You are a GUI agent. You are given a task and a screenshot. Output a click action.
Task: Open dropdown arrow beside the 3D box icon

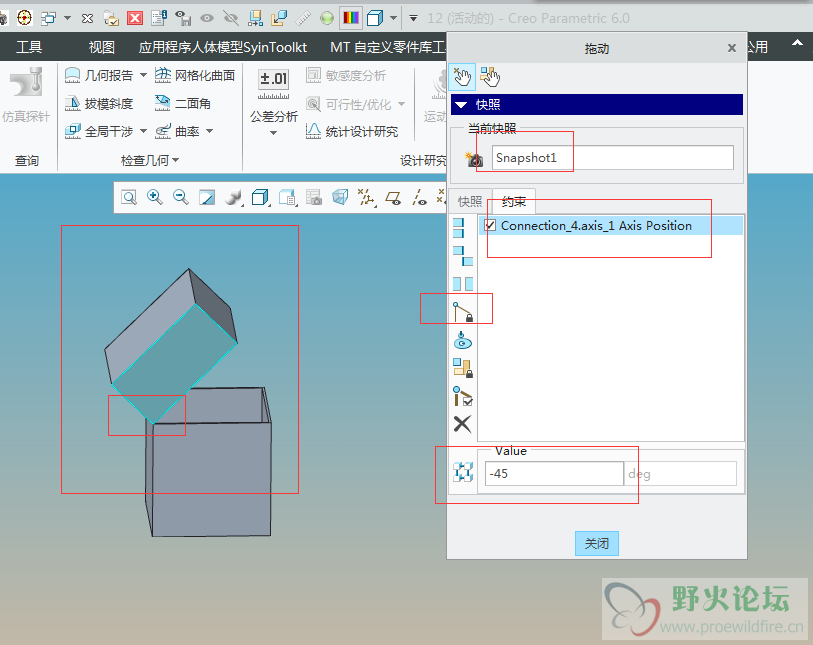tap(394, 18)
